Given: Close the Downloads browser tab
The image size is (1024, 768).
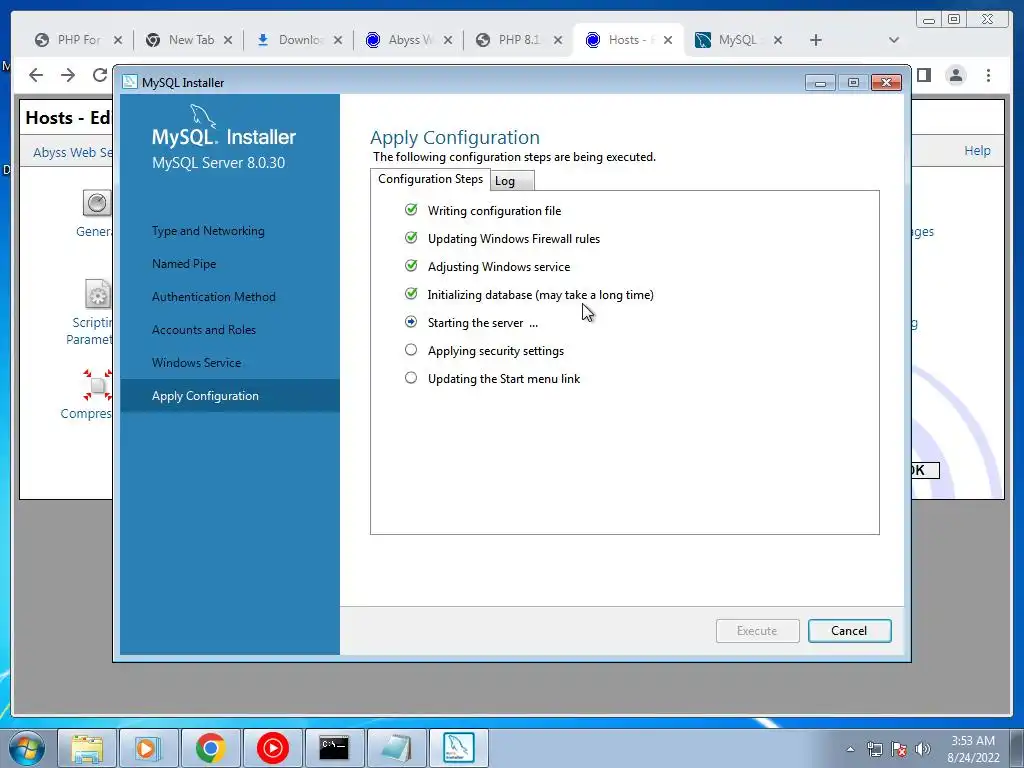Looking at the screenshot, I should [x=338, y=40].
